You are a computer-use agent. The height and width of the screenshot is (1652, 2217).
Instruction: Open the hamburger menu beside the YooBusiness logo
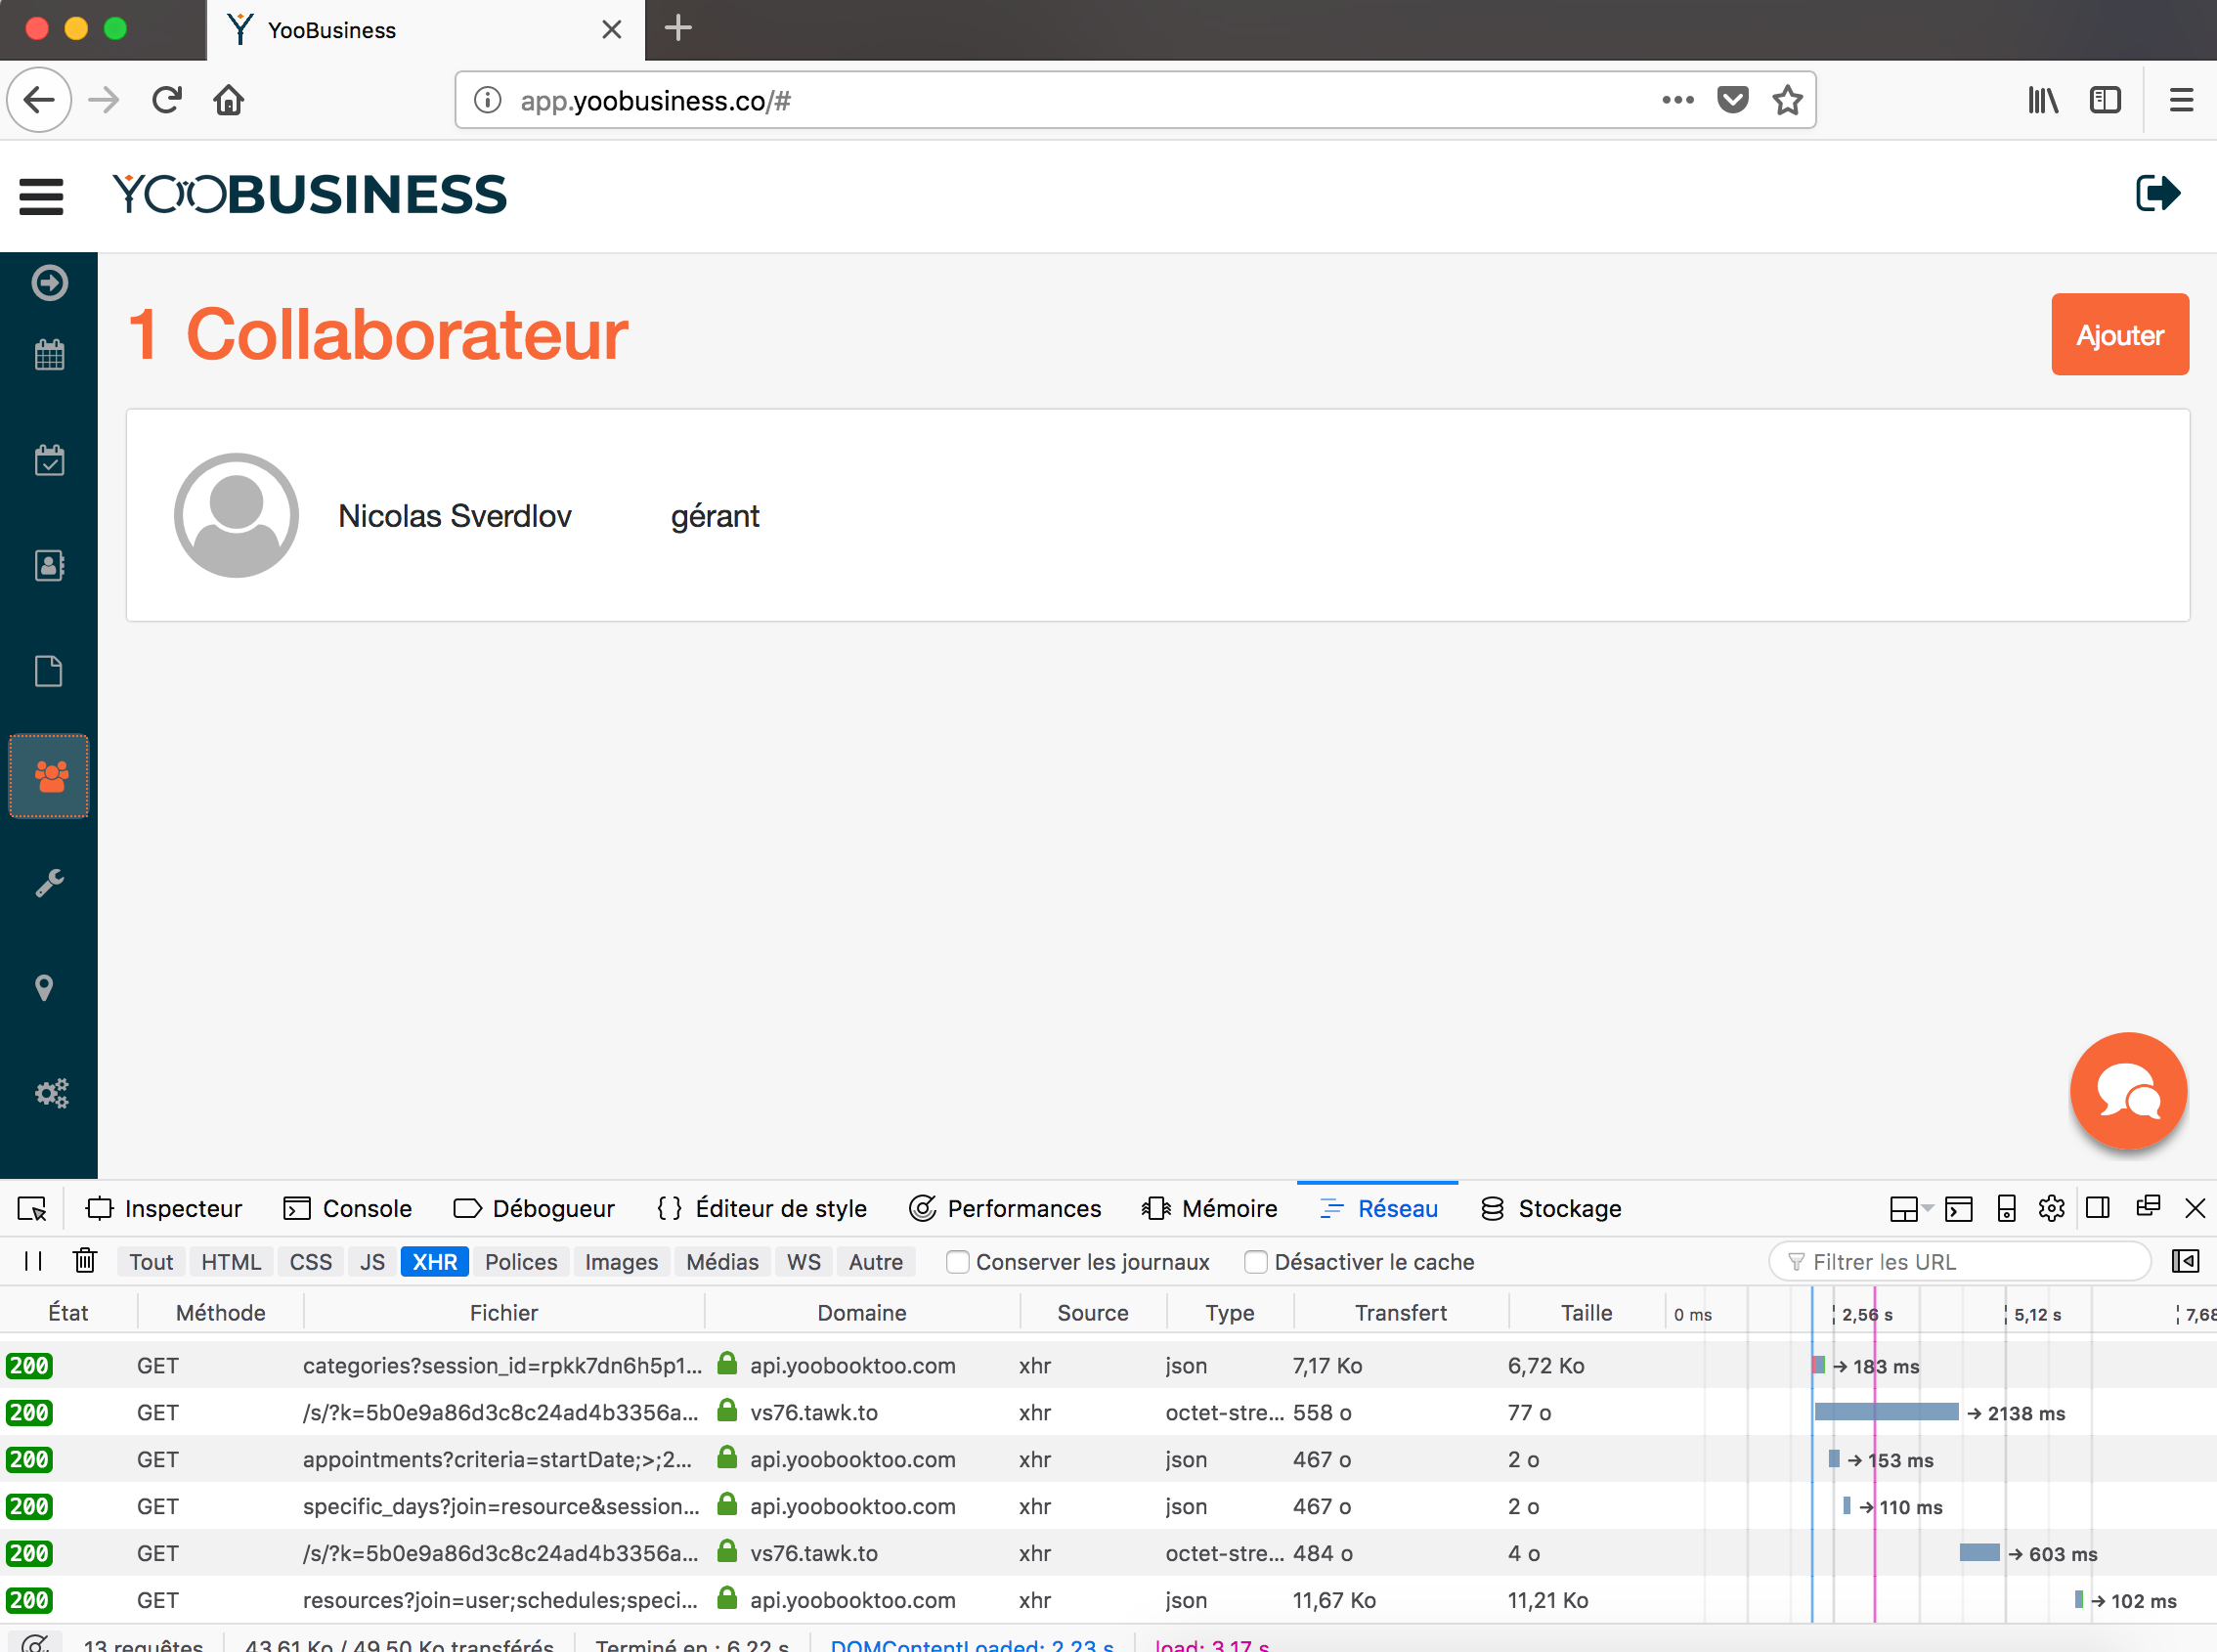point(41,196)
